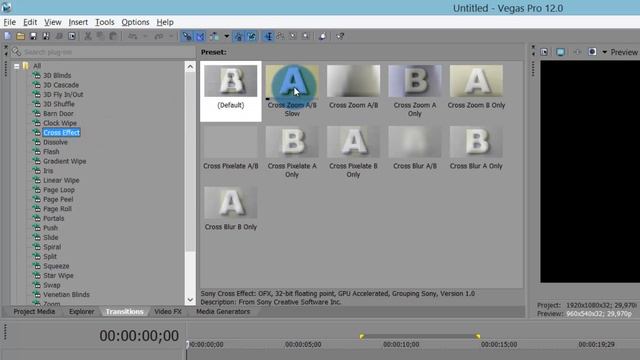Click the Video Output FX preview icon
640x360 pixels.
coord(577,52)
